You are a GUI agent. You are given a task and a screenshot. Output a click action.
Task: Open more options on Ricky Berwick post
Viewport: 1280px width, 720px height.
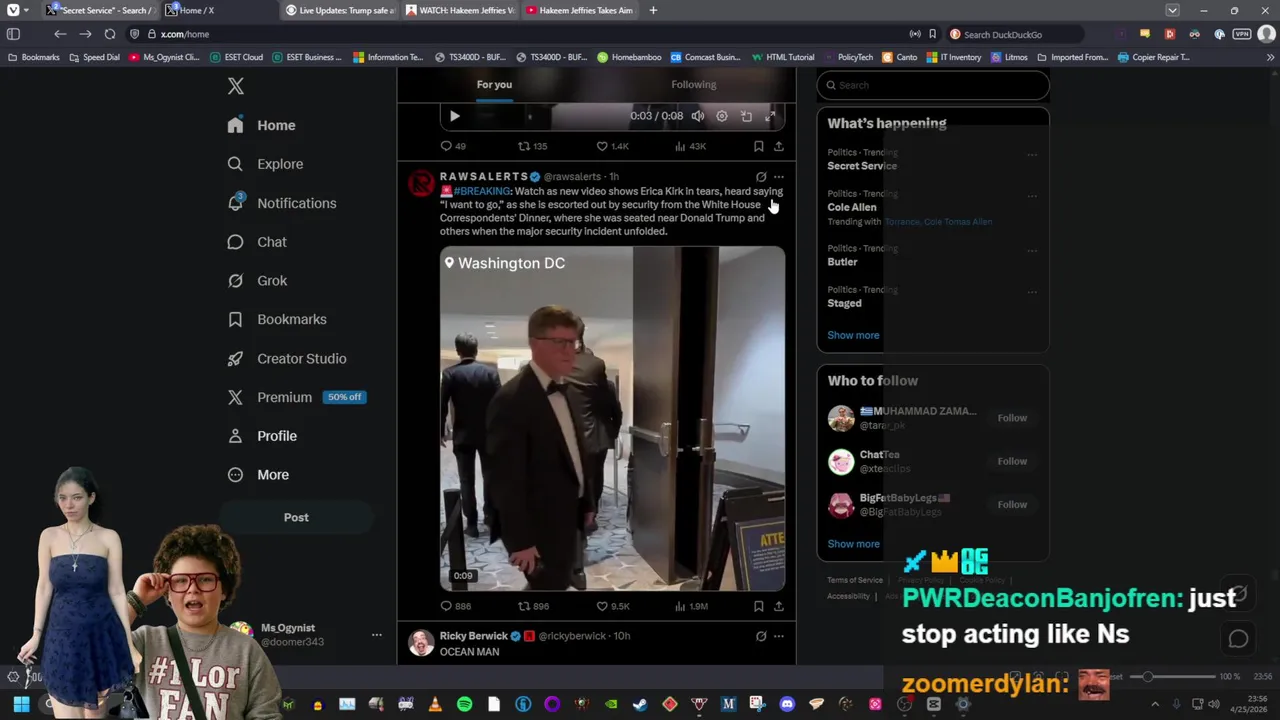click(779, 636)
